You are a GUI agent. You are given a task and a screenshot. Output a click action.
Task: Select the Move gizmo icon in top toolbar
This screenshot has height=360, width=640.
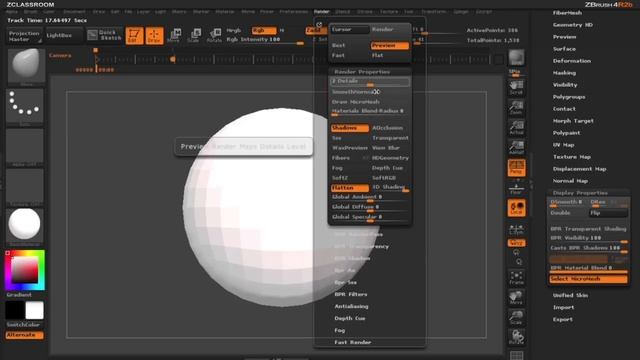point(174,36)
